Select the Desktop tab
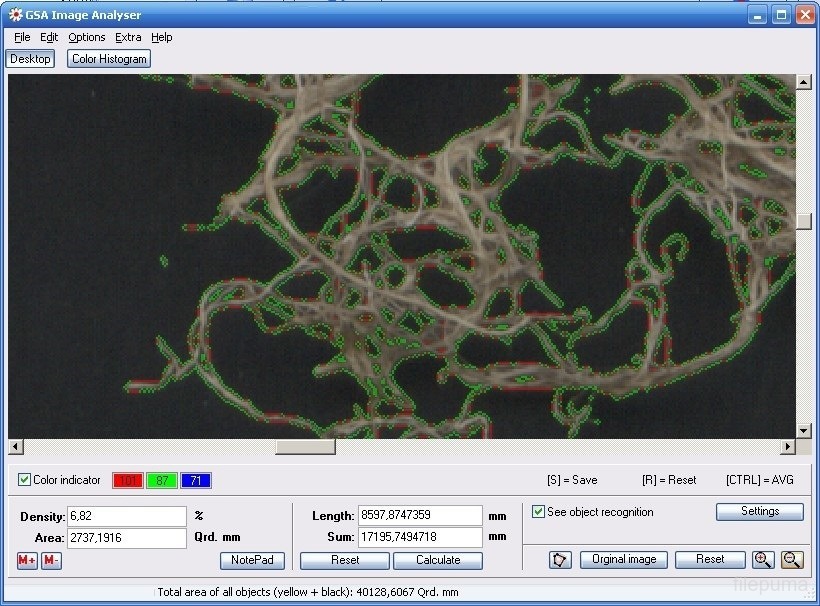This screenshot has height=606, width=820. click(30, 59)
